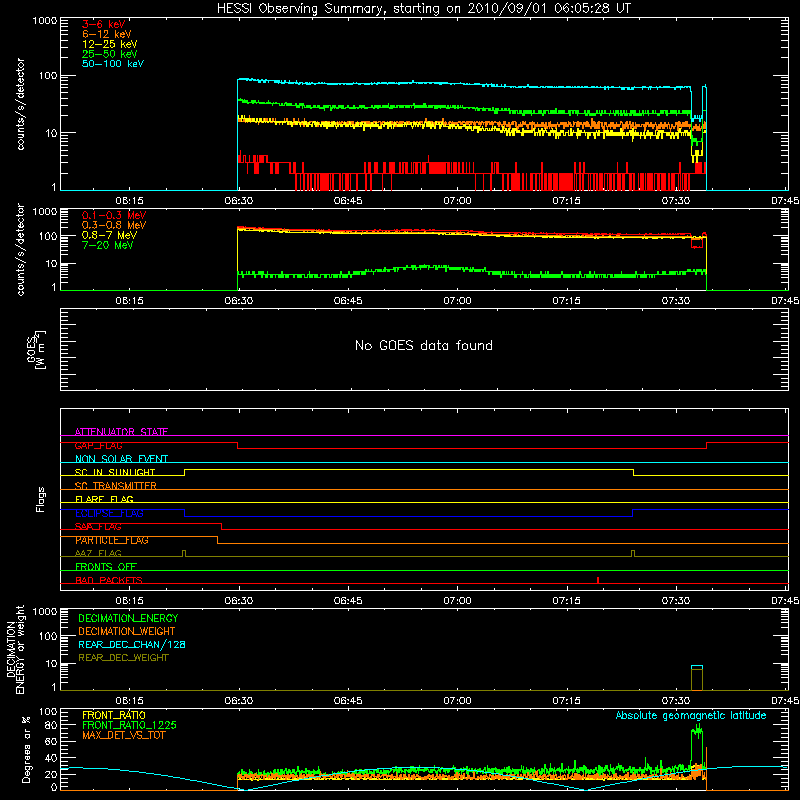Image resolution: width=800 pixels, height=800 pixels.
Task: Select the GAP_FLAG label
Action: pos(98,445)
